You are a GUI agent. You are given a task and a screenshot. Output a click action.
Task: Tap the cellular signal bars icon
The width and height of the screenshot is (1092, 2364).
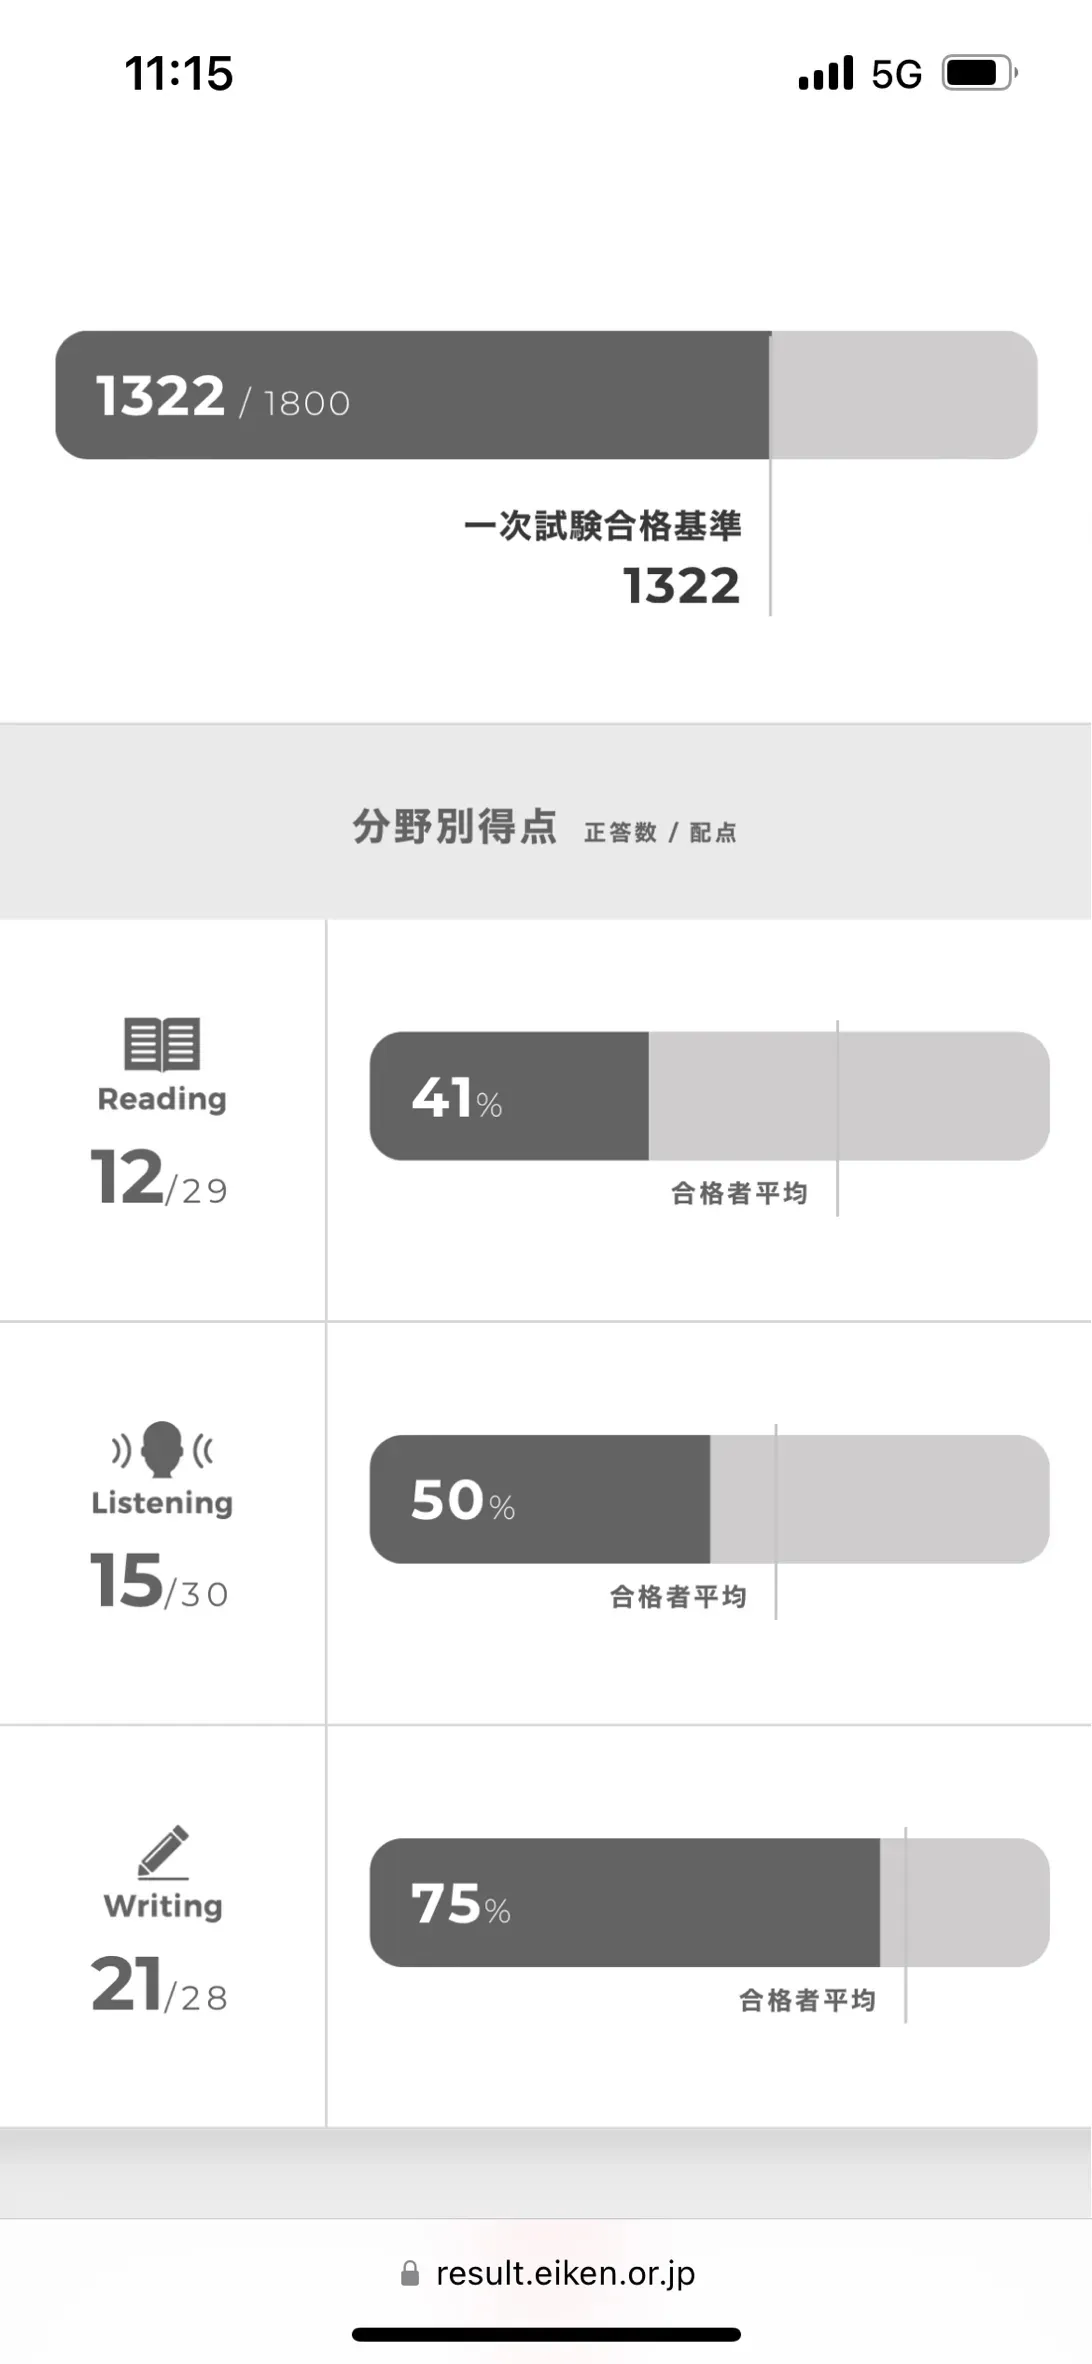[826, 73]
